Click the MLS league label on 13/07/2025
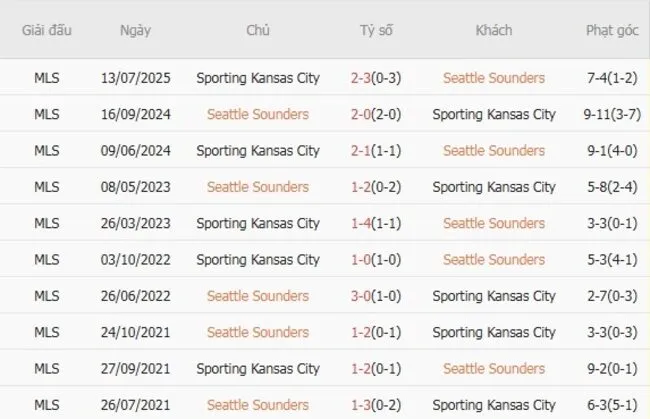 pyautogui.click(x=46, y=78)
